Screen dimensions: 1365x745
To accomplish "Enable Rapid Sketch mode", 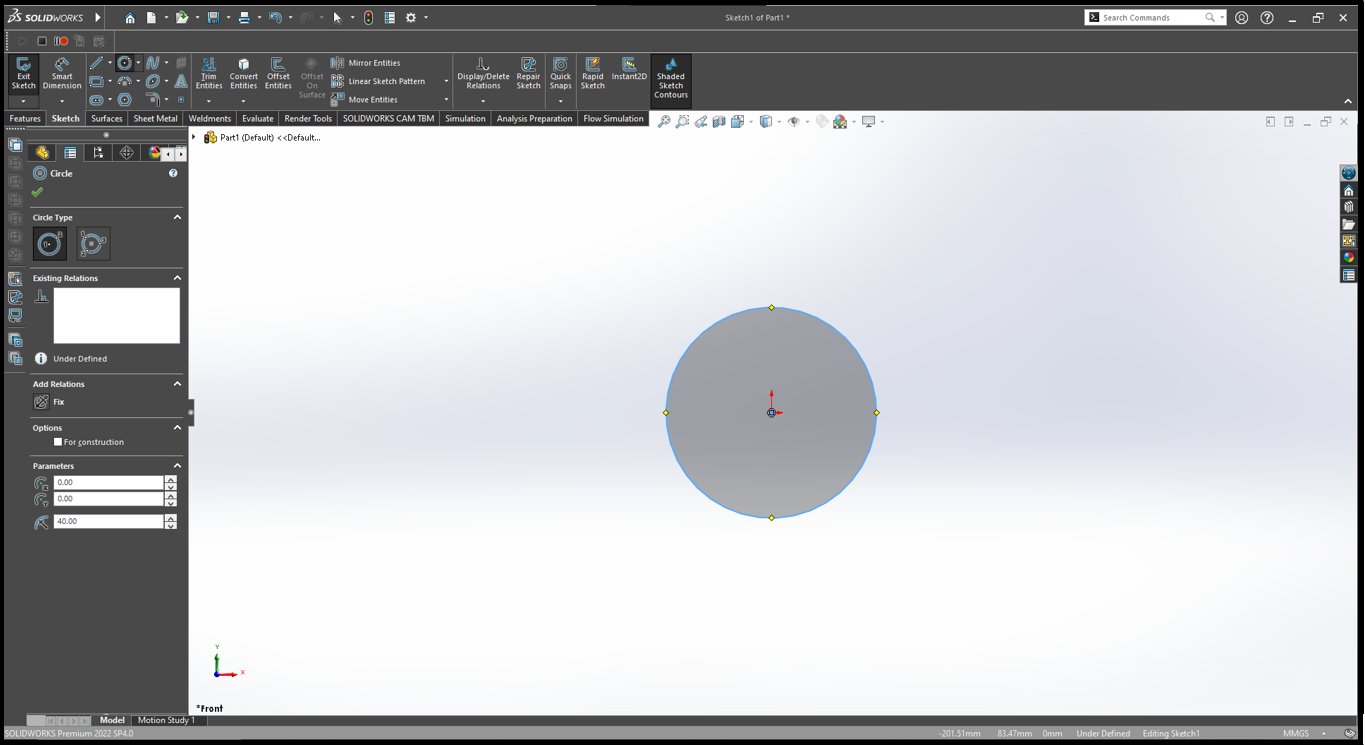I will point(592,72).
